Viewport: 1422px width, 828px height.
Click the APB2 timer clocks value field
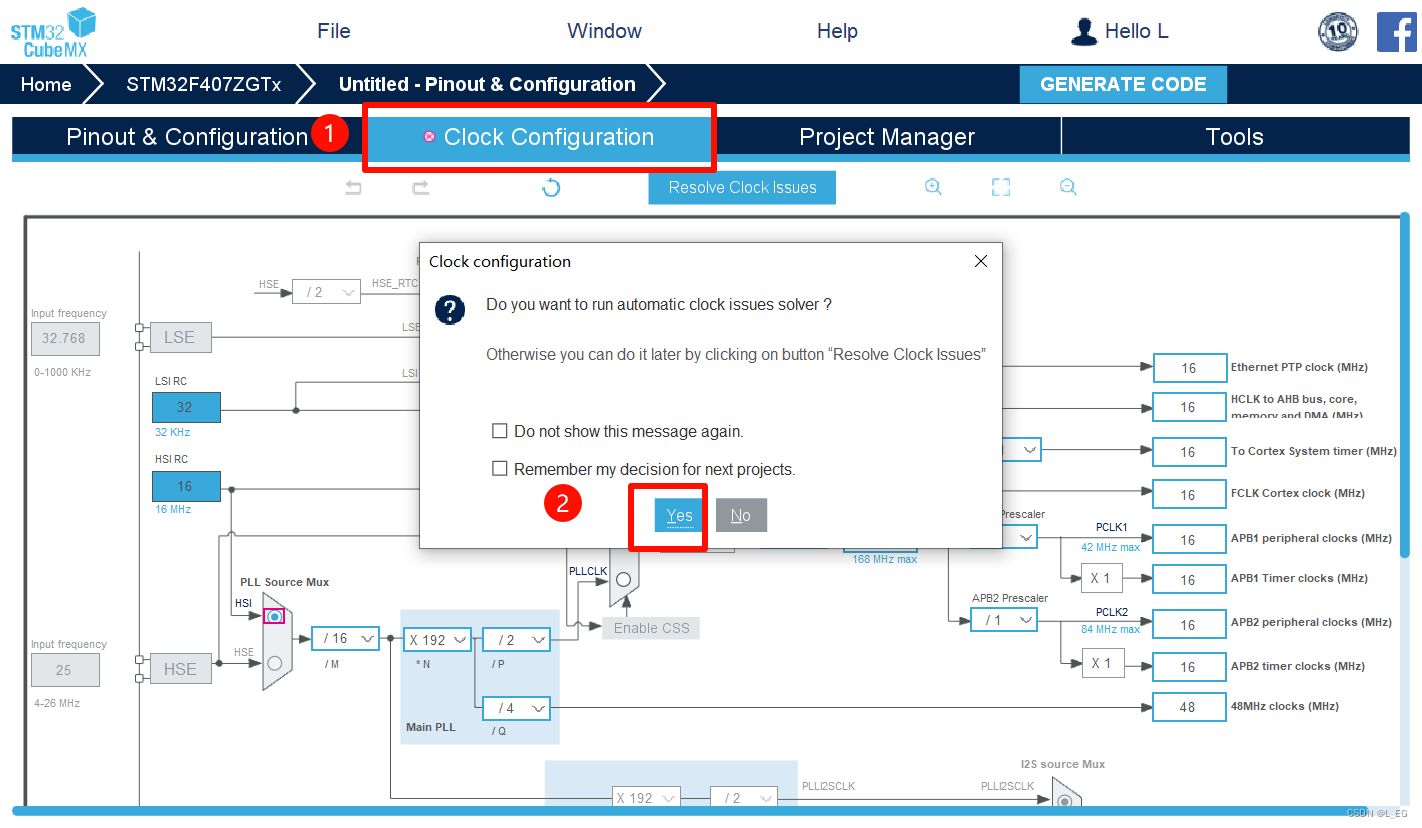click(1189, 666)
